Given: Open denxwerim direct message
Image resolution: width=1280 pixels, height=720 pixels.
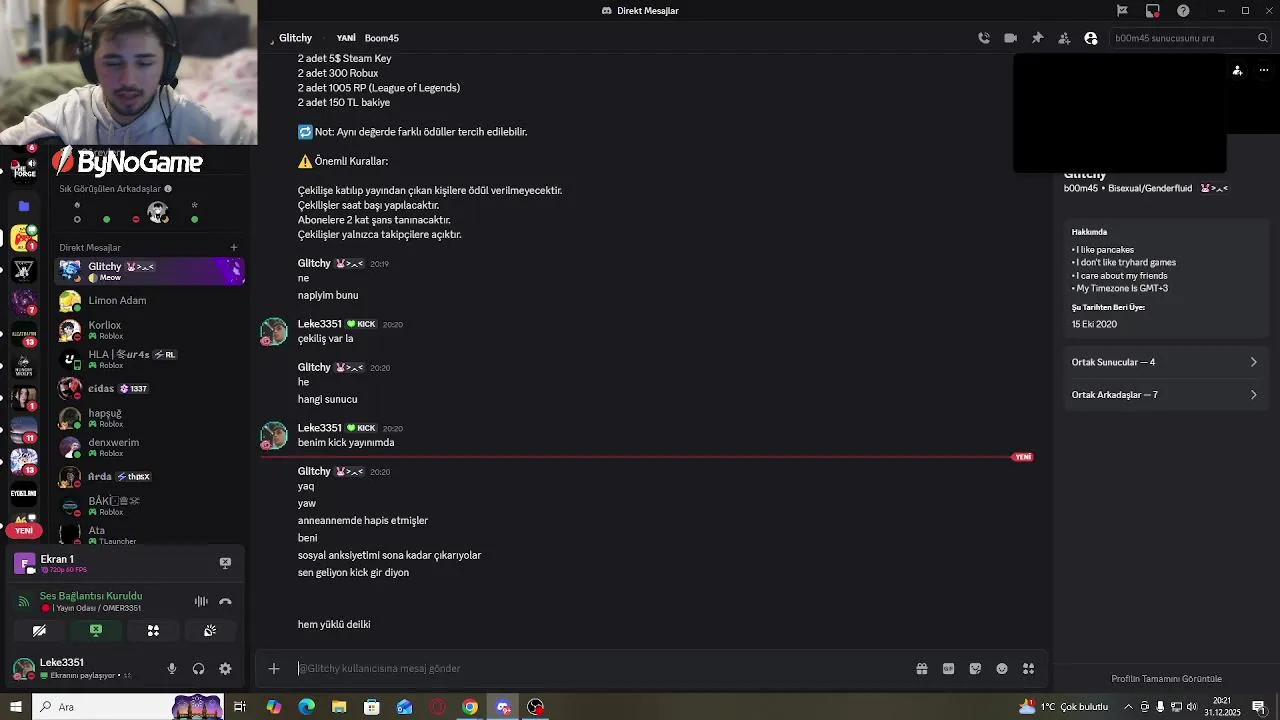Looking at the screenshot, I should pyautogui.click(x=149, y=447).
